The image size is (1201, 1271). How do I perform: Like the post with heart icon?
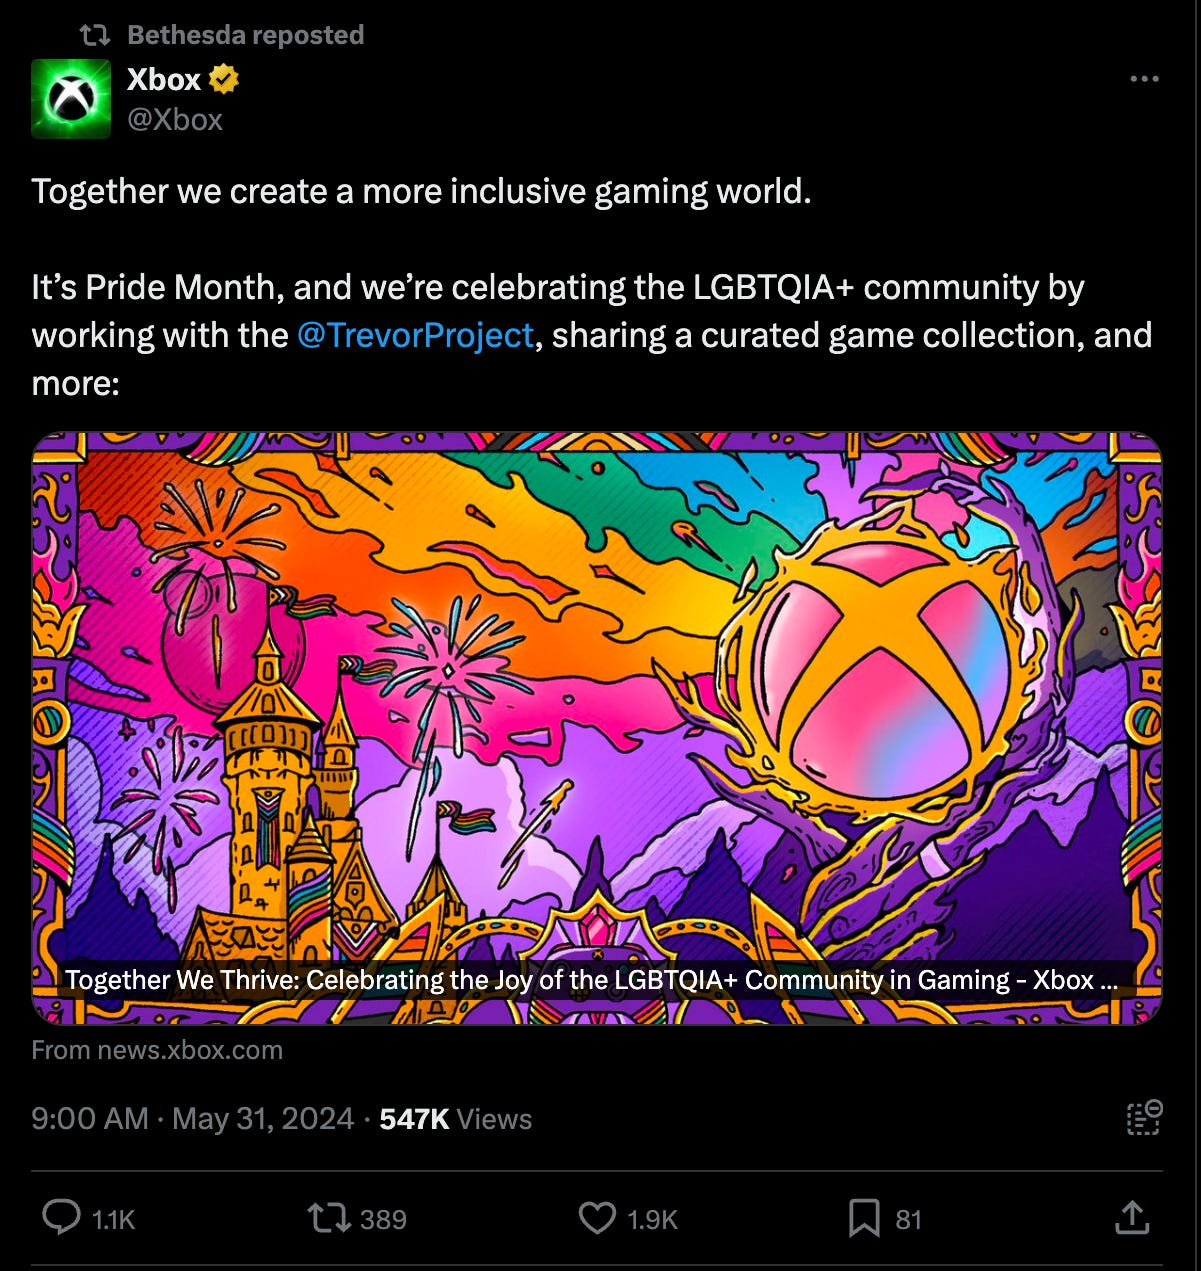point(597,1218)
